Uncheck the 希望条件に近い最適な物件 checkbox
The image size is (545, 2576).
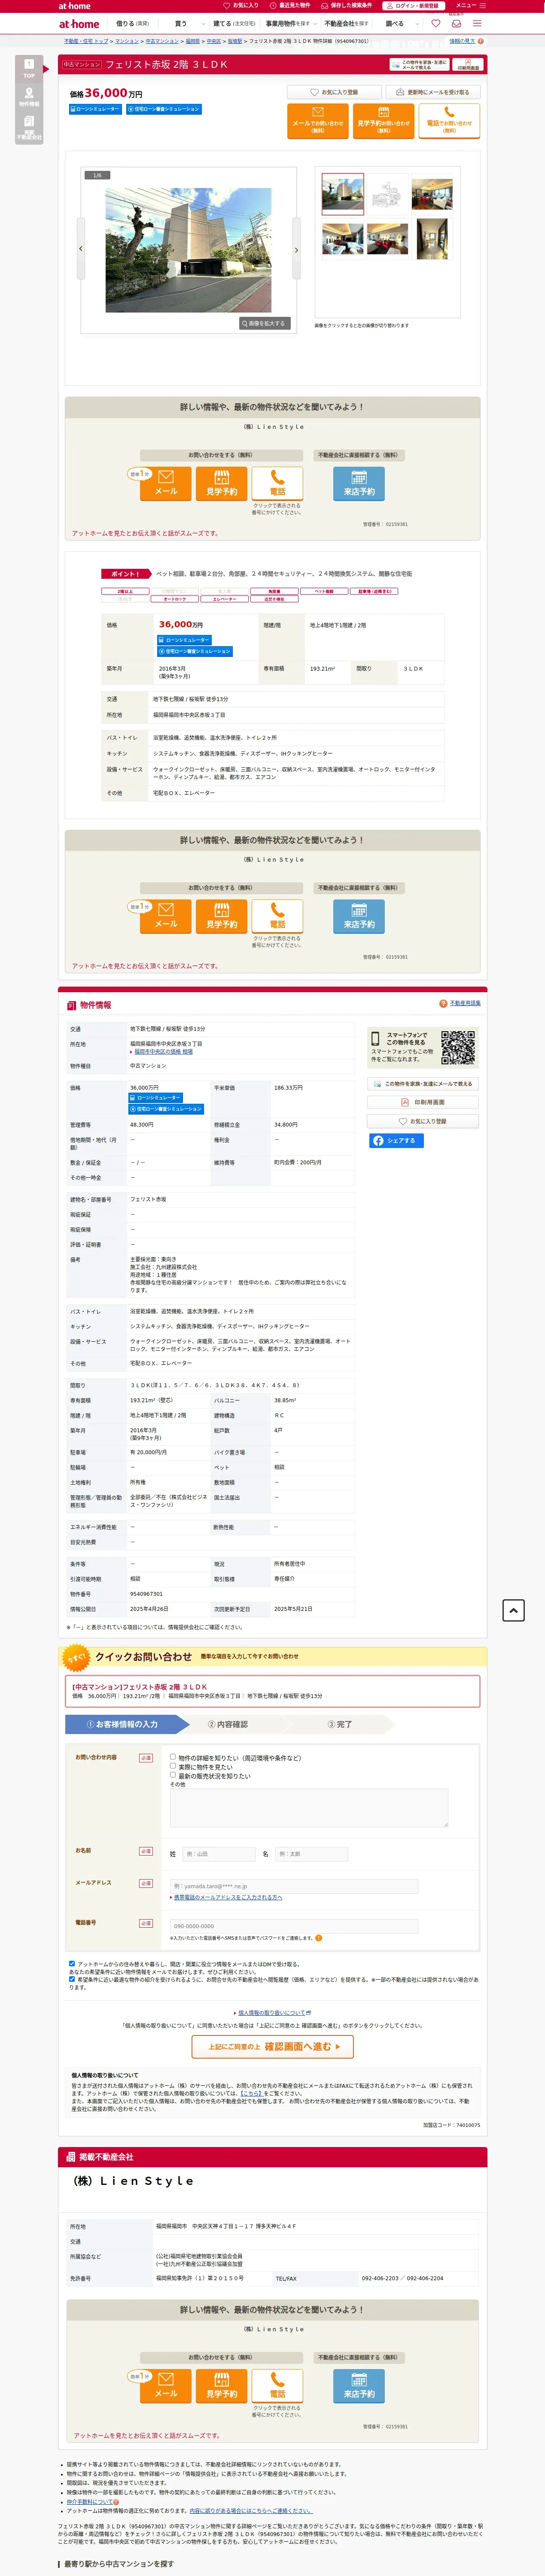point(72,1978)
